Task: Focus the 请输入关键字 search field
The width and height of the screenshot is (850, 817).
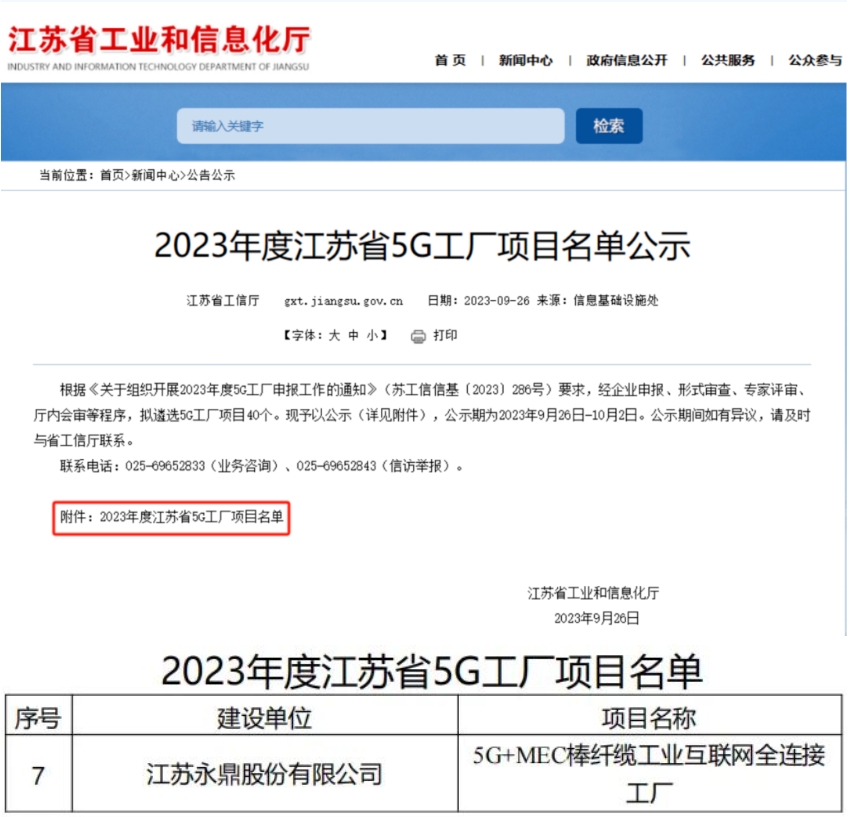Action: (370, 126)
